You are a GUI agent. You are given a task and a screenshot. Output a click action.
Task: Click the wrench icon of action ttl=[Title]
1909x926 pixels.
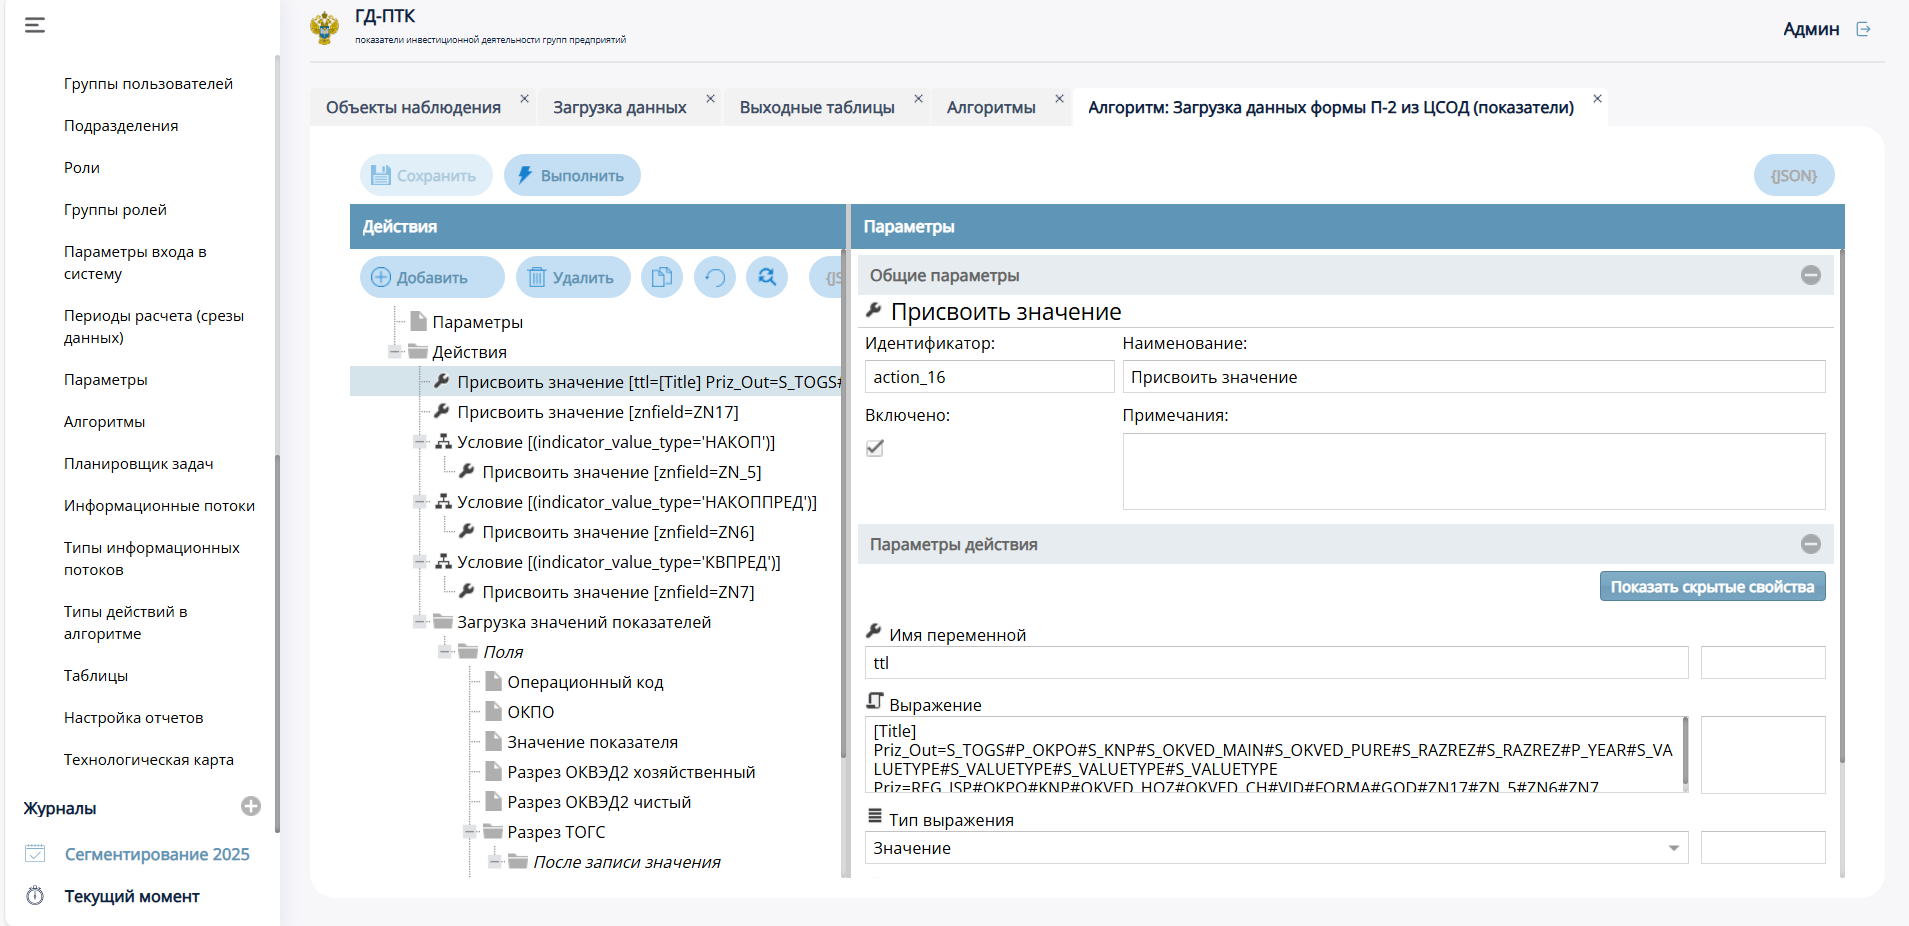442,381
